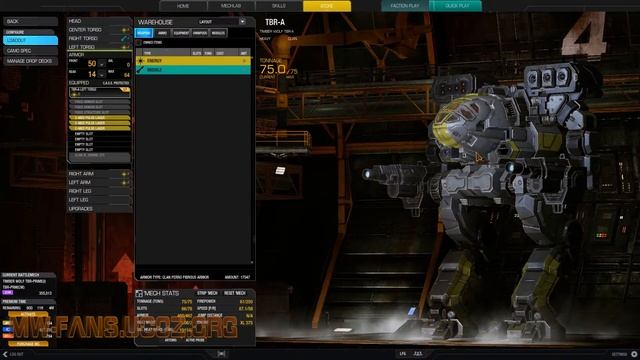Click the missile icon on the MISSILE row
The height and width of the screenshot is (360, 640).
140,70
